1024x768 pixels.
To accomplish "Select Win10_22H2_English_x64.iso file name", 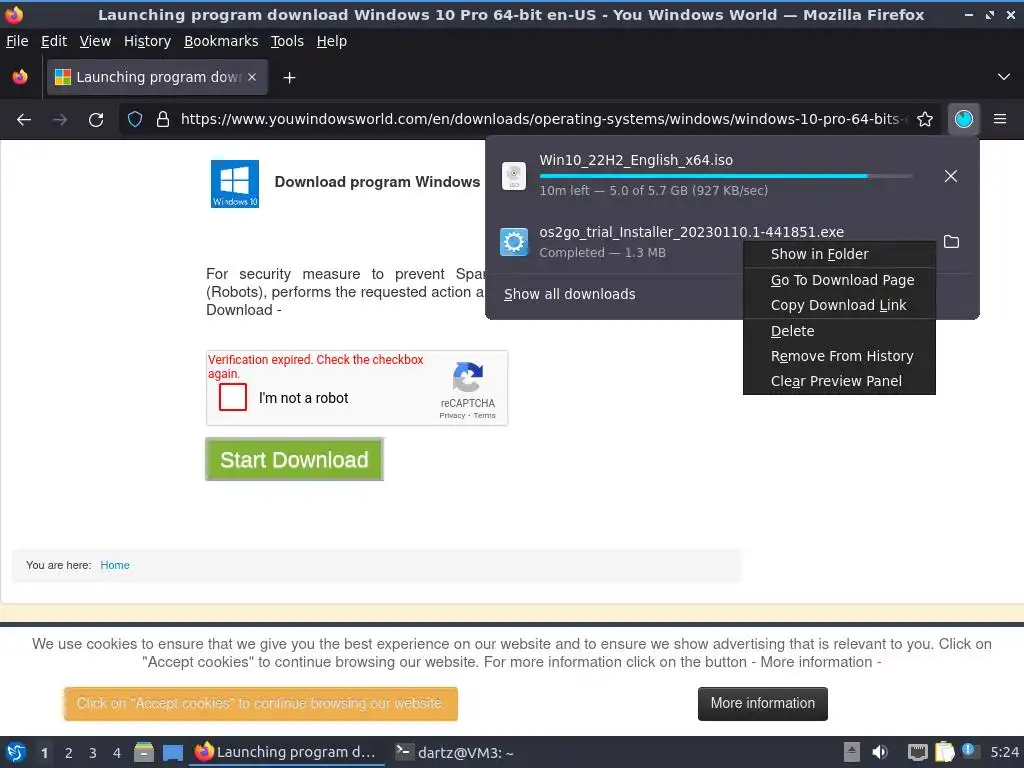I will pyautogui.click(x=636, y=160).
